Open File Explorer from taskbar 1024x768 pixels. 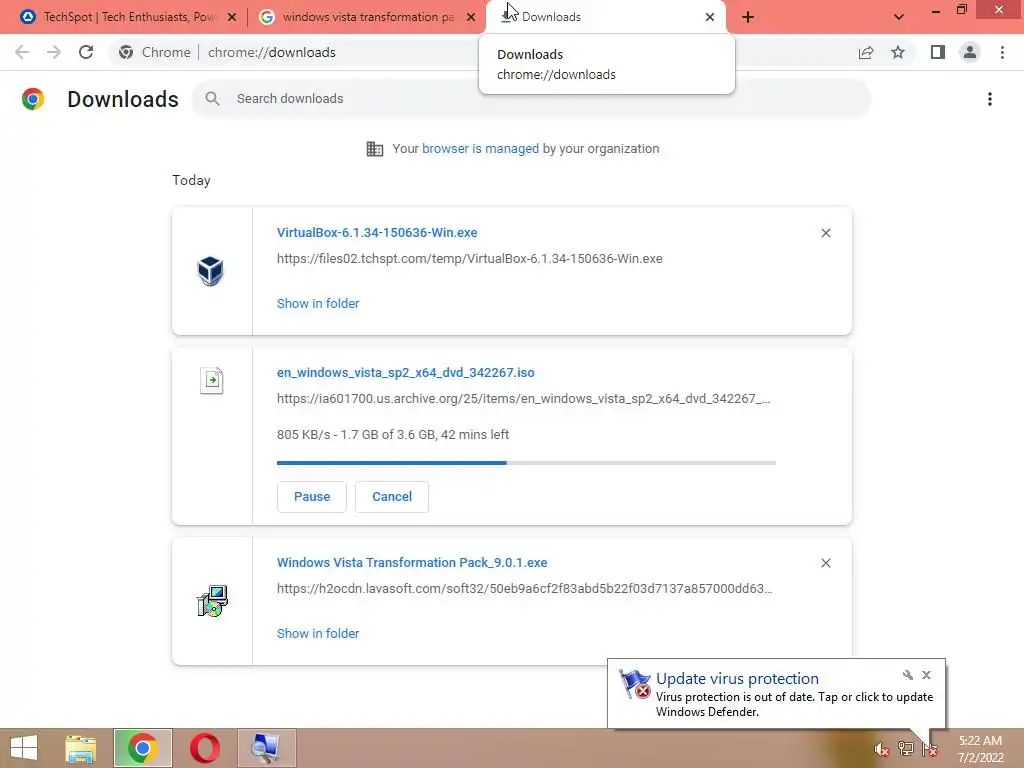click(81, 748)
